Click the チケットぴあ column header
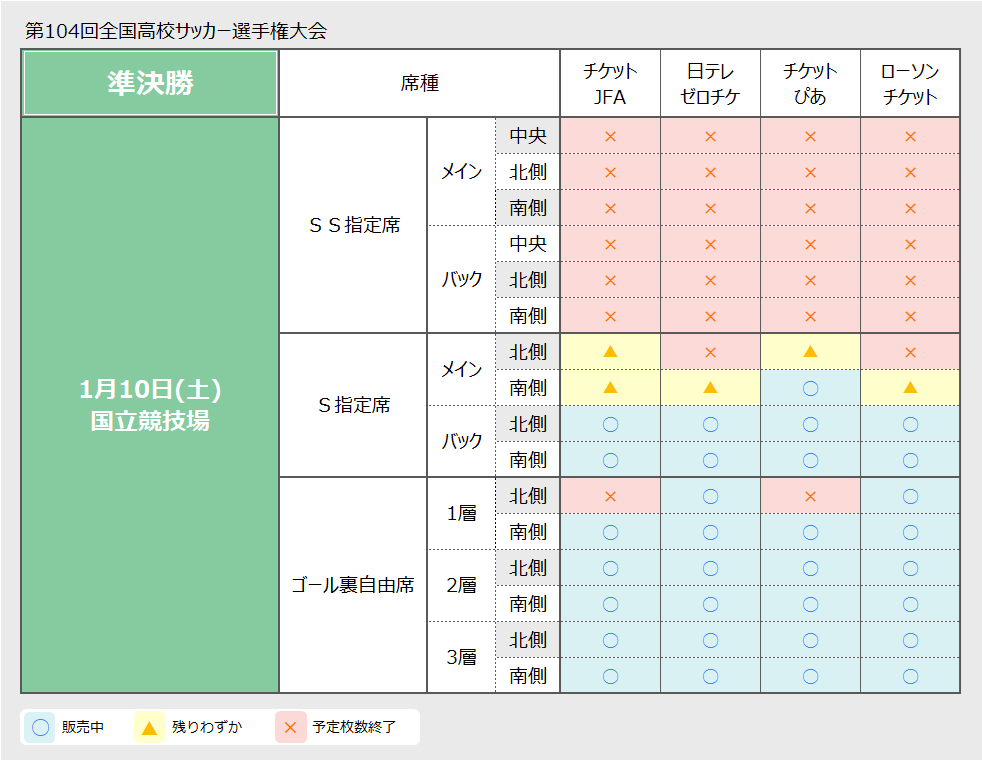 coord(810,83)
